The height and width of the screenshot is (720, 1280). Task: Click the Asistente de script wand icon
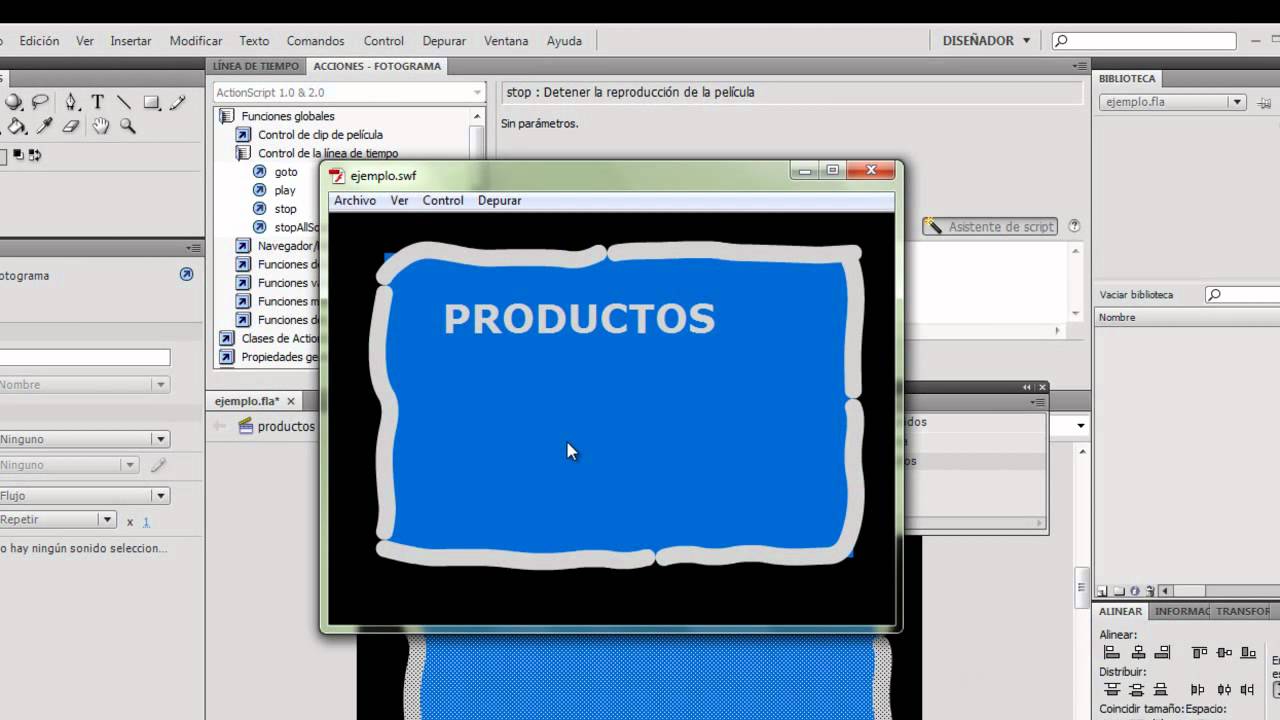[x=933, y=226]
